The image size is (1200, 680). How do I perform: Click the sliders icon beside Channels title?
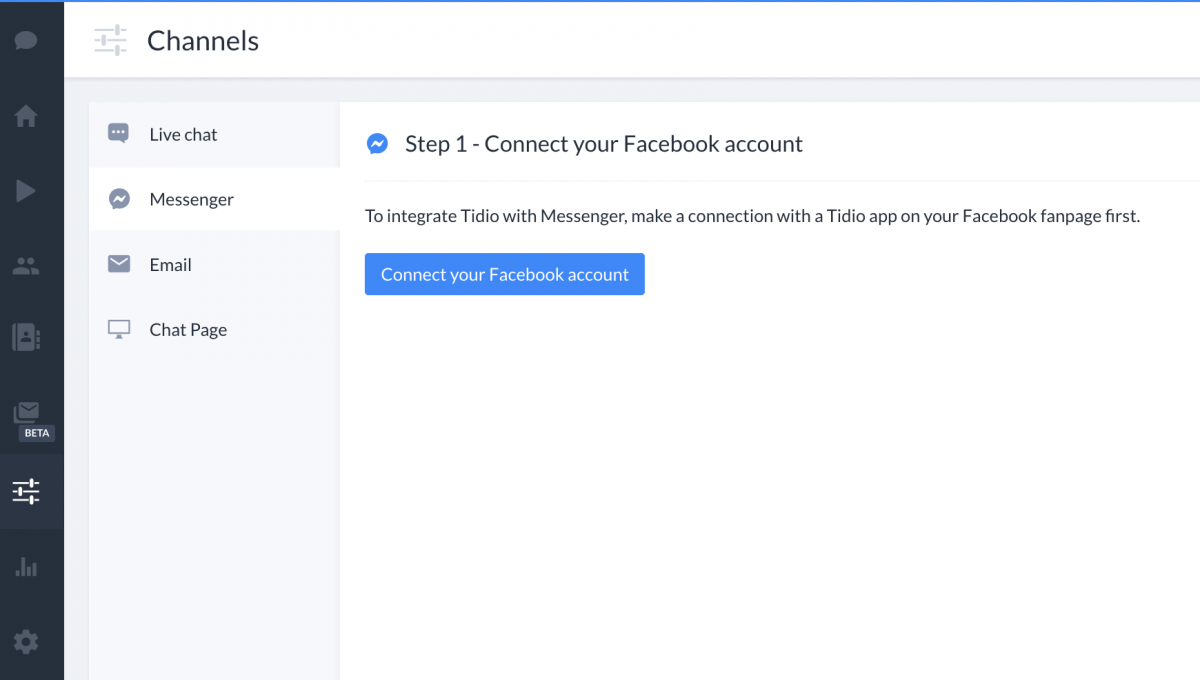click(x=110, y=41)
